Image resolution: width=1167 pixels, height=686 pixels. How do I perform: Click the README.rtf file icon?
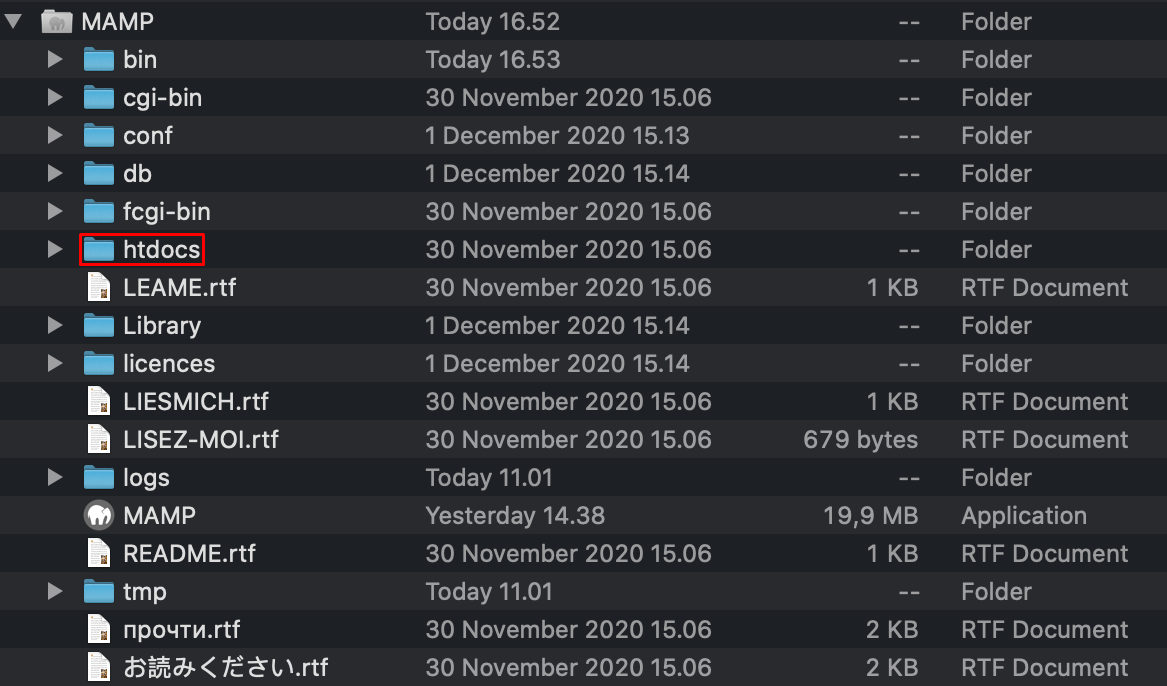[98, 554]
